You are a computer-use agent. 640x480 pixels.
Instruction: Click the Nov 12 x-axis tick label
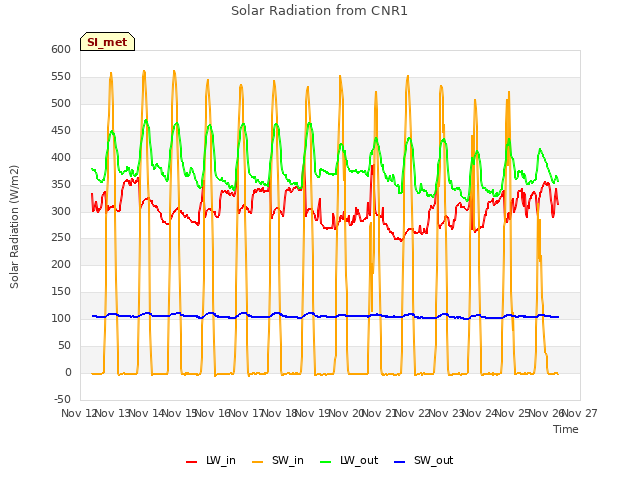tap(78, 413)
